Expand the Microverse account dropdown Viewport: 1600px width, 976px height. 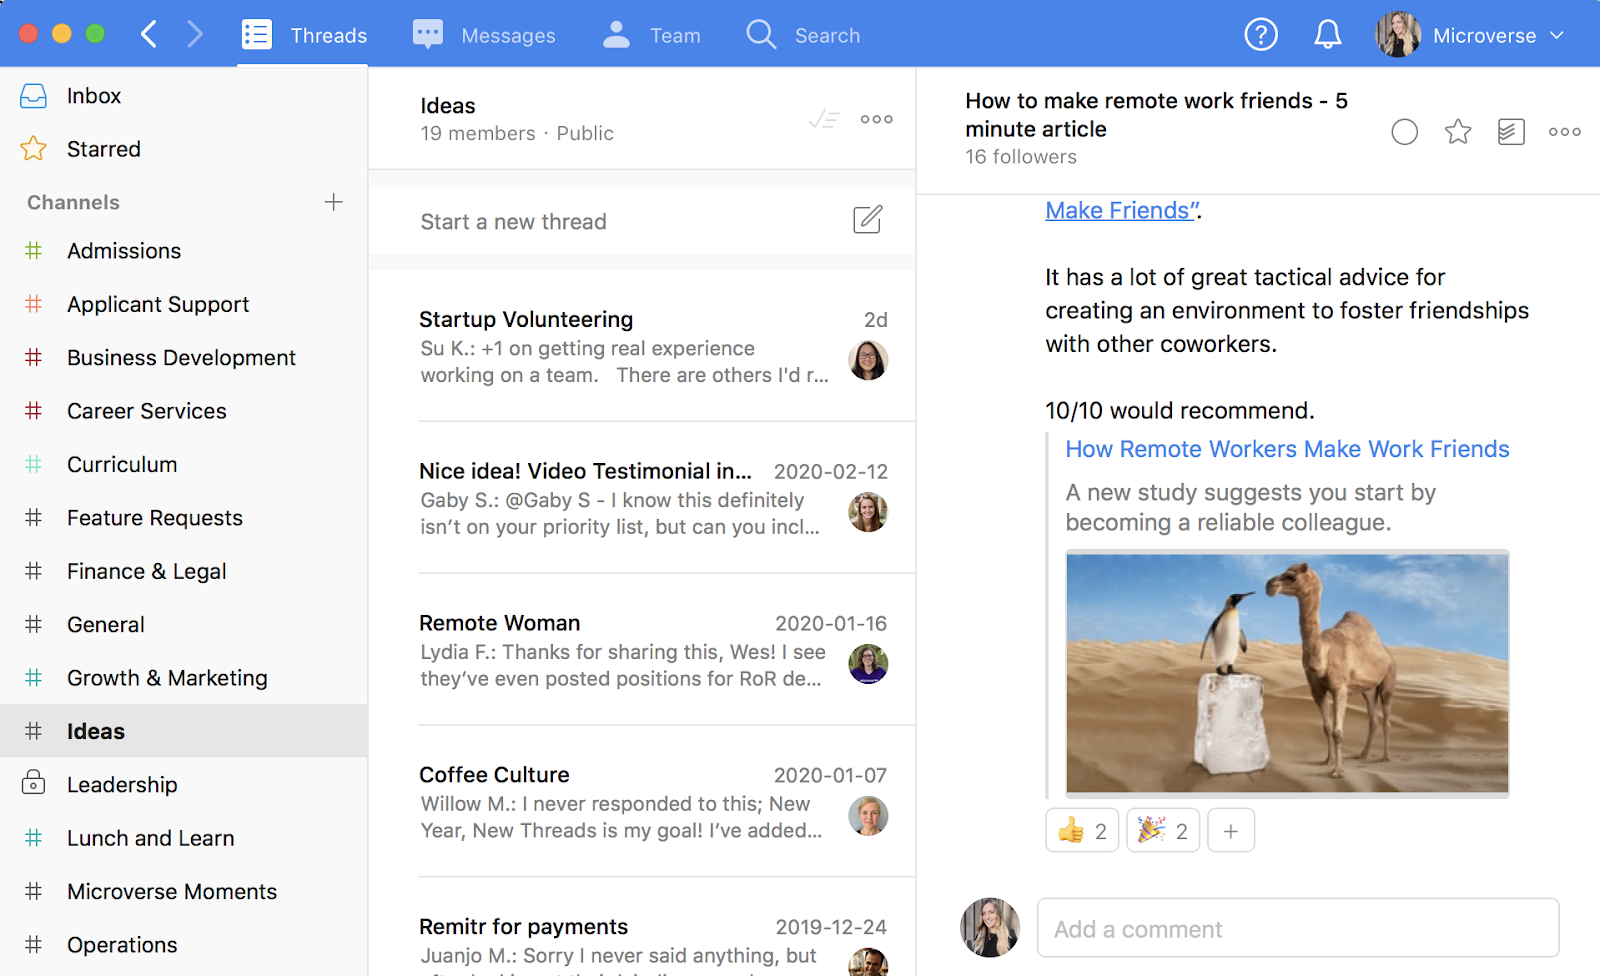click(x=1498, y=36)
